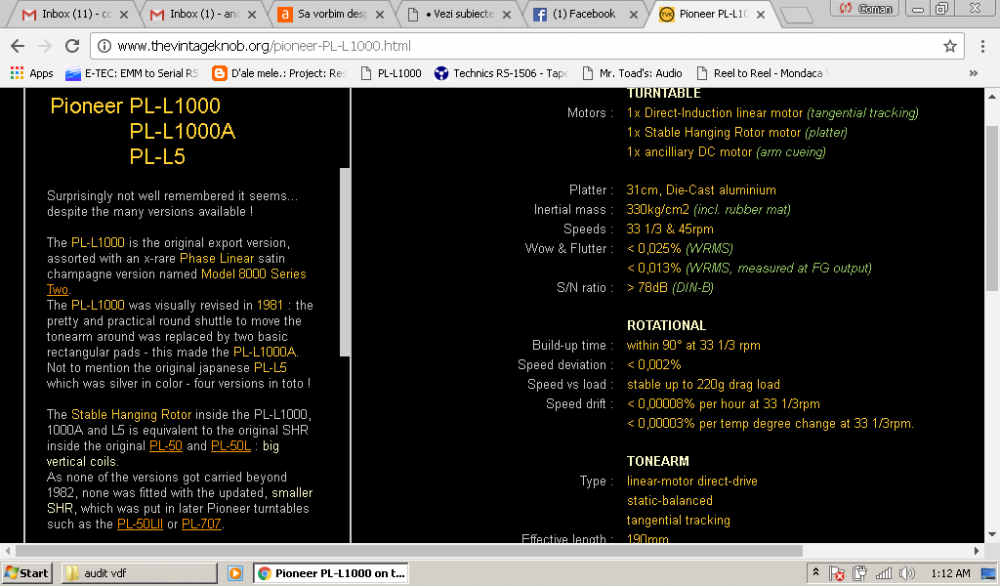Click the Pioneer PL-L1000 yellow heading
Image resolution: width=1000 pixels, height=586 pixels.
click(135, 106)
